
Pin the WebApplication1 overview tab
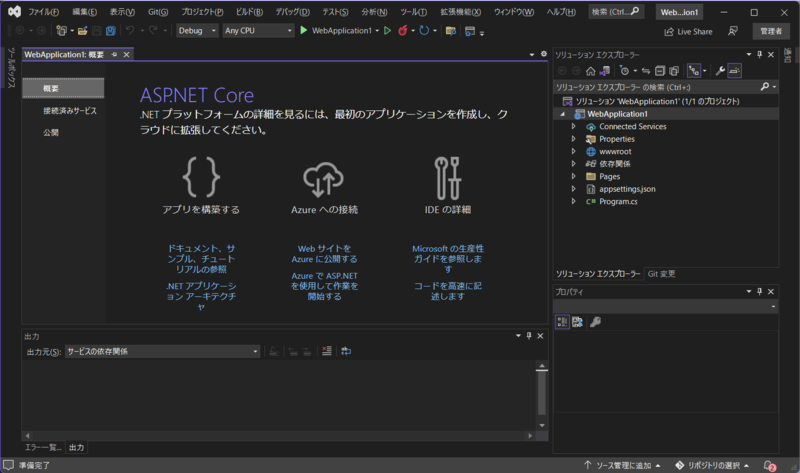pyautogui.click(x=114, y=55)
